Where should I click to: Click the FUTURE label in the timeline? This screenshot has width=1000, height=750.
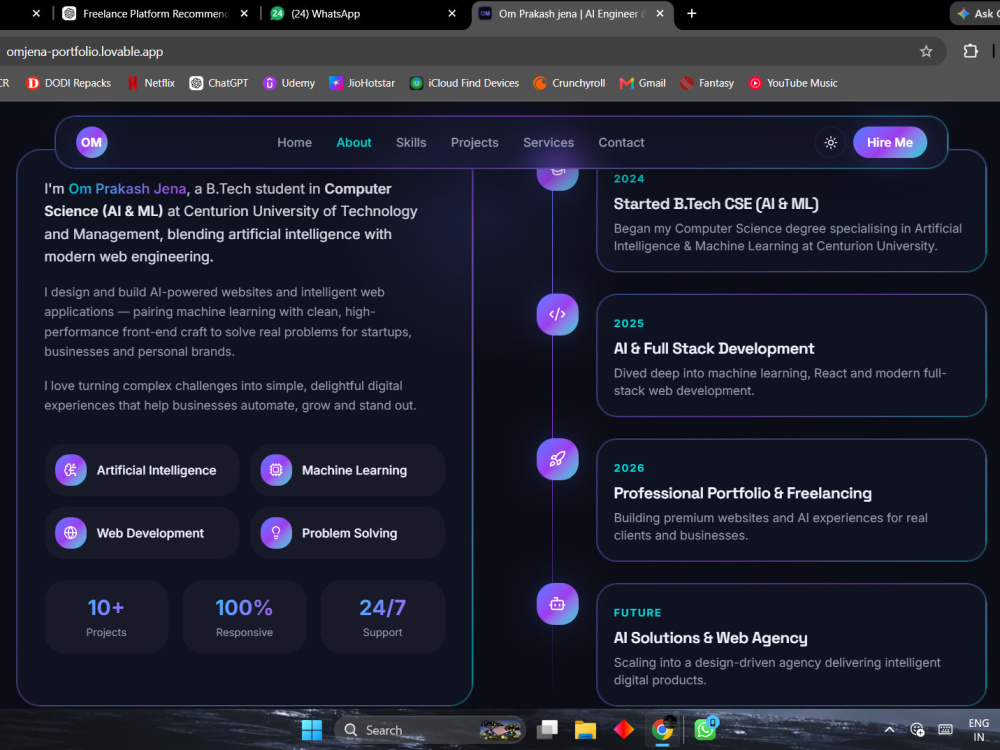(x=637, y=613)
